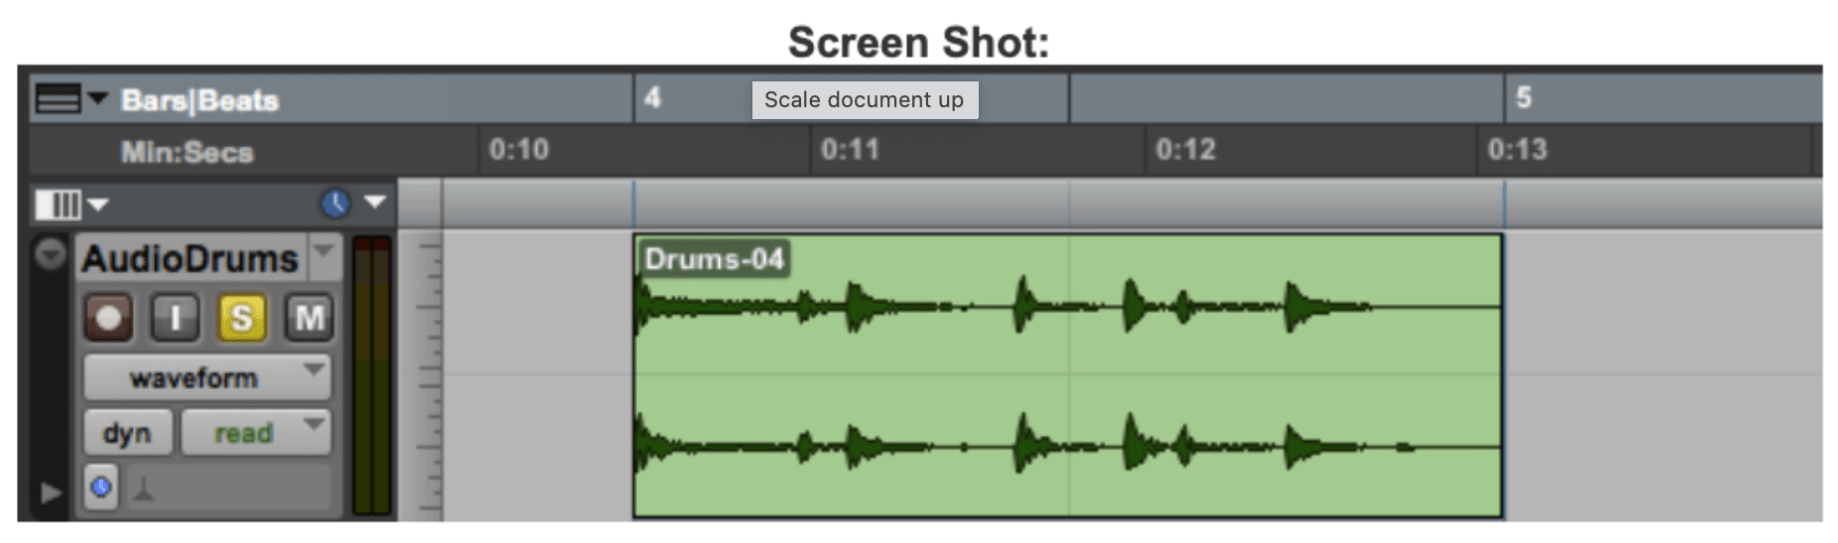Viewport: 1838px width, 543px height.
Task: Click the Min:Secs ruler label
Action: [187, 152]
